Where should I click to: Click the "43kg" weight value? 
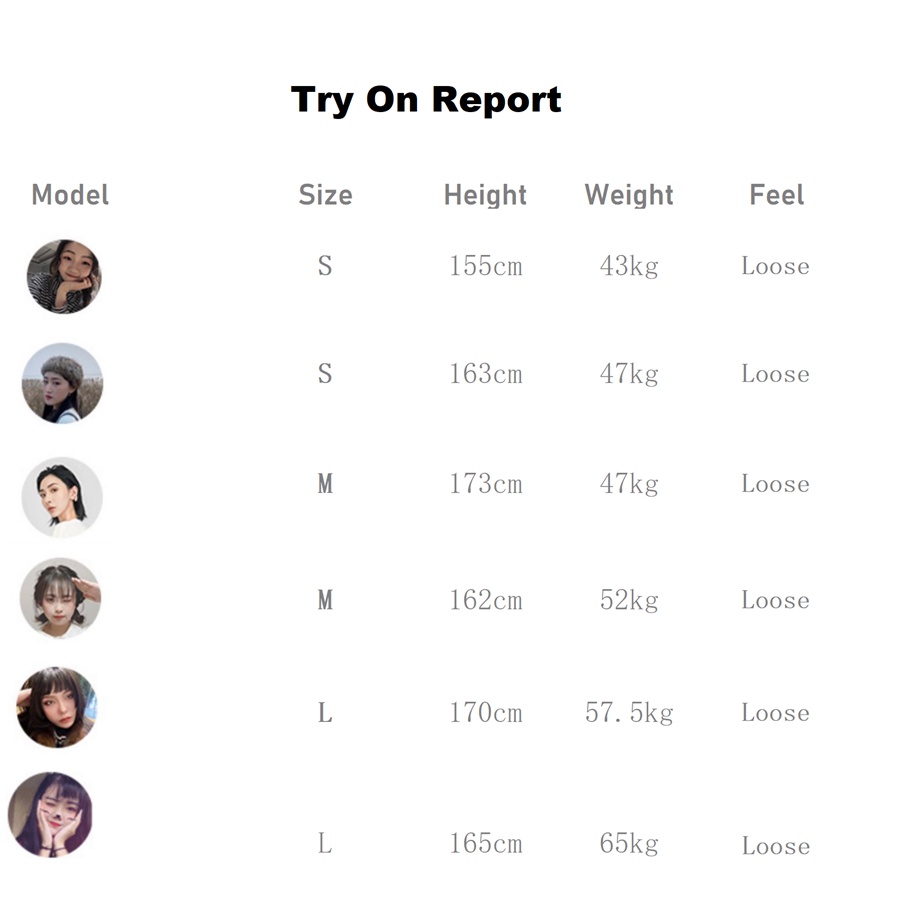point(629,266)
